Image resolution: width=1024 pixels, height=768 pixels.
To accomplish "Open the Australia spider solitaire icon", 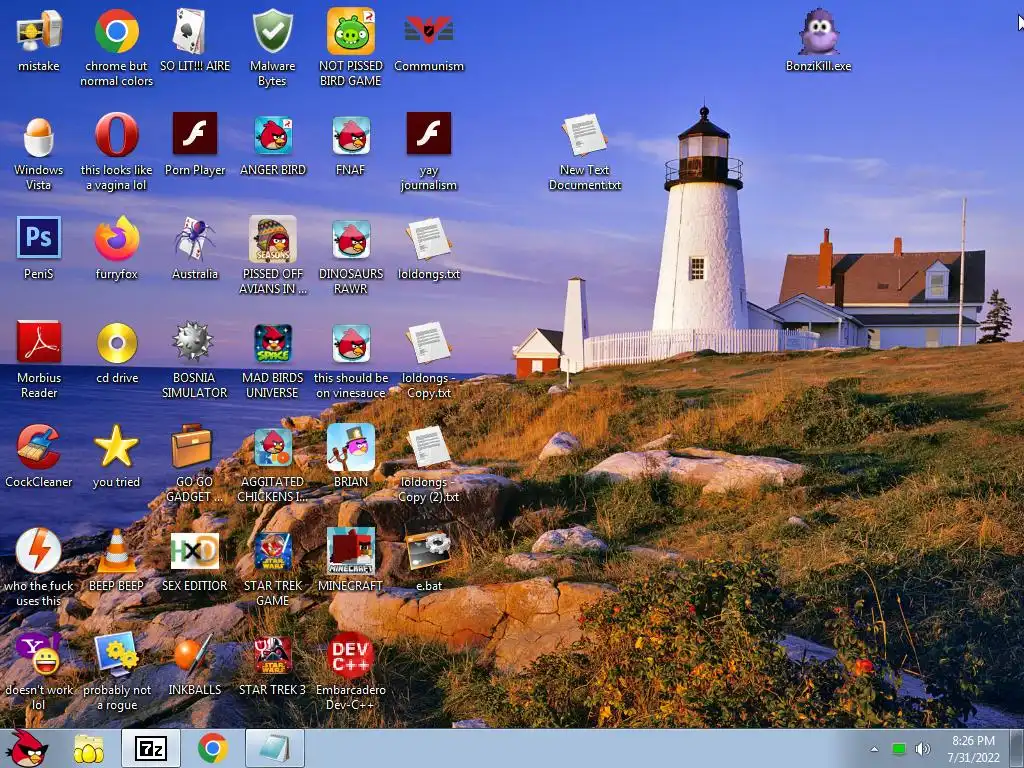I will click(x=194, y=238).
